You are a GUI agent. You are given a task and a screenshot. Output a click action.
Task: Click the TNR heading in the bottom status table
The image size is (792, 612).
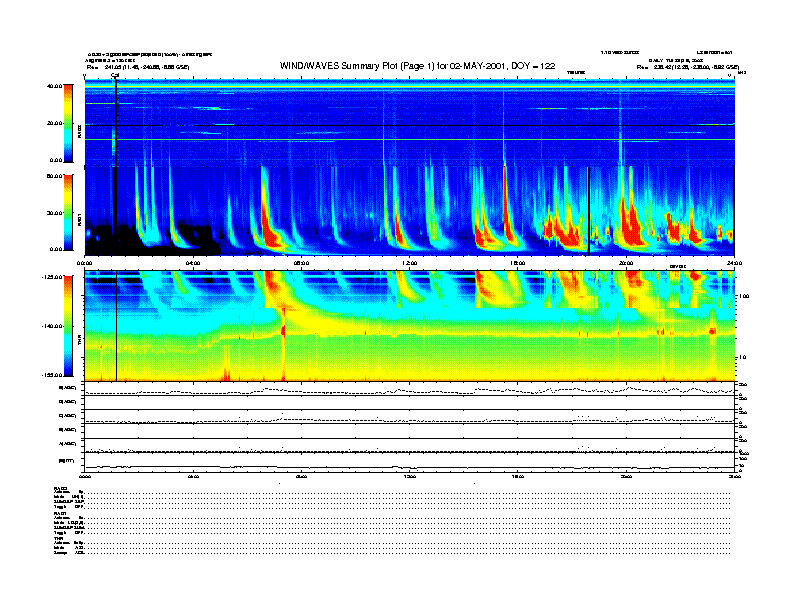[x=58, y=538]
